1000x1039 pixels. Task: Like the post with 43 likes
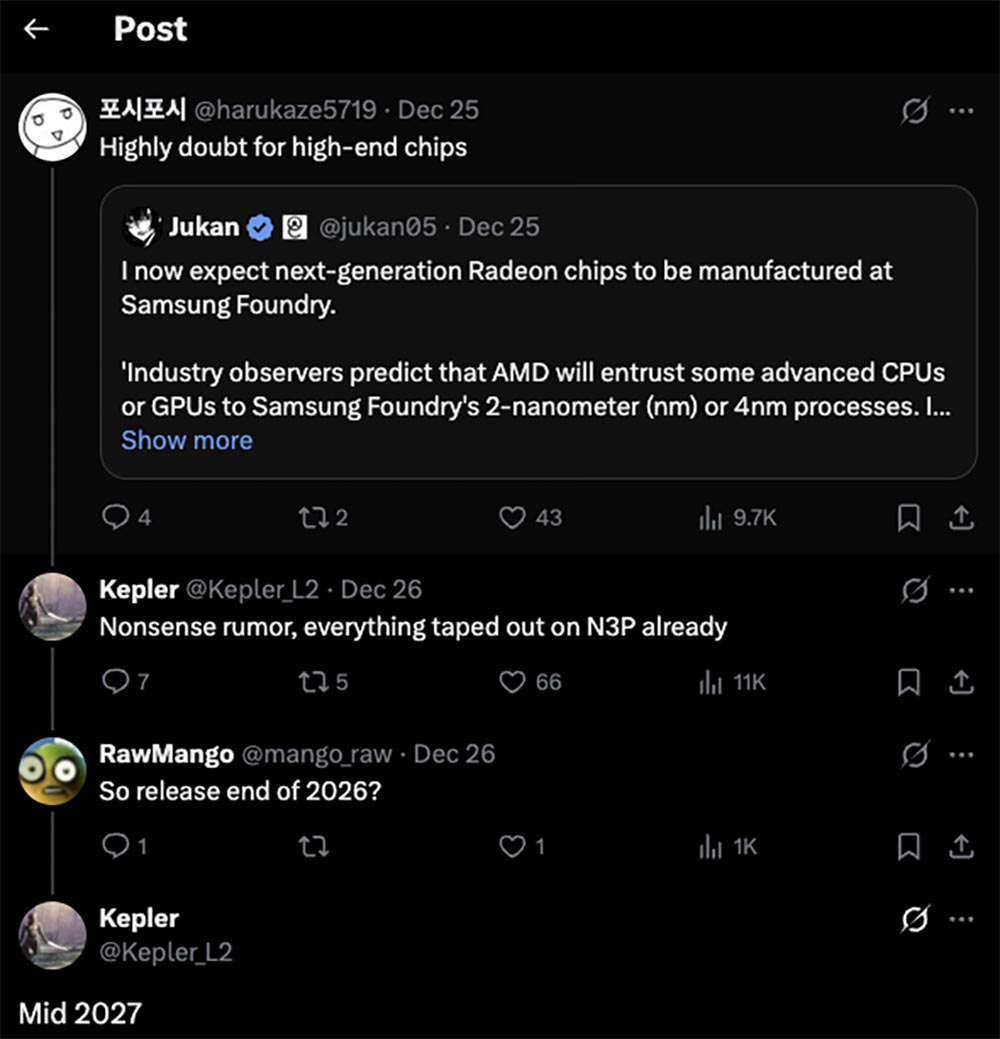[x=513, y=517]
